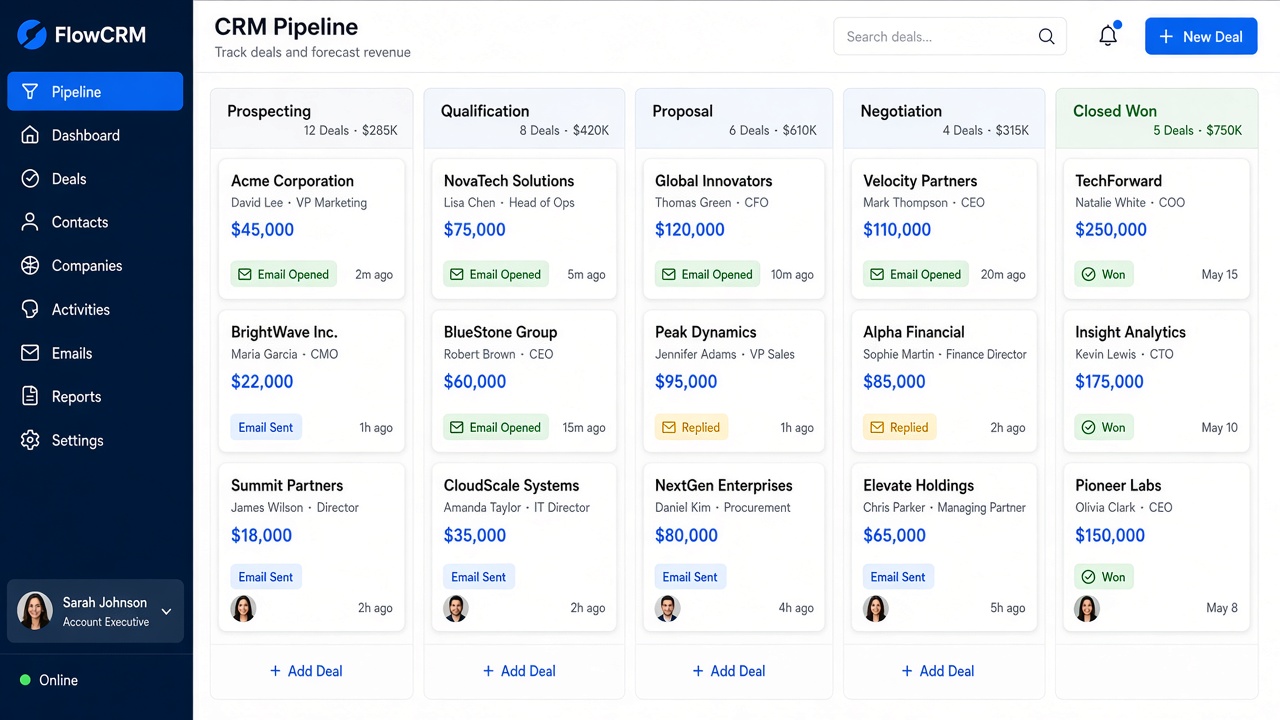Click the Velocity Partners deal title
The image size is (1280, 720).
920,181
